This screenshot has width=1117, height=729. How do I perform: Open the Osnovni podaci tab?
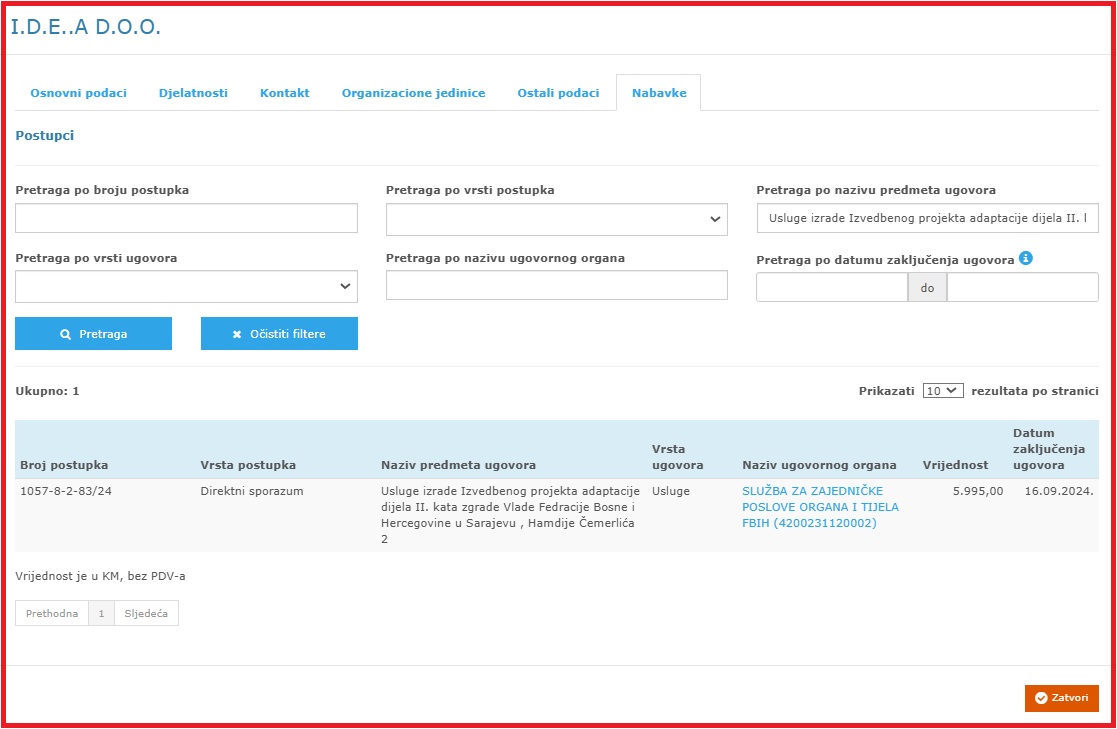[78, 93]
